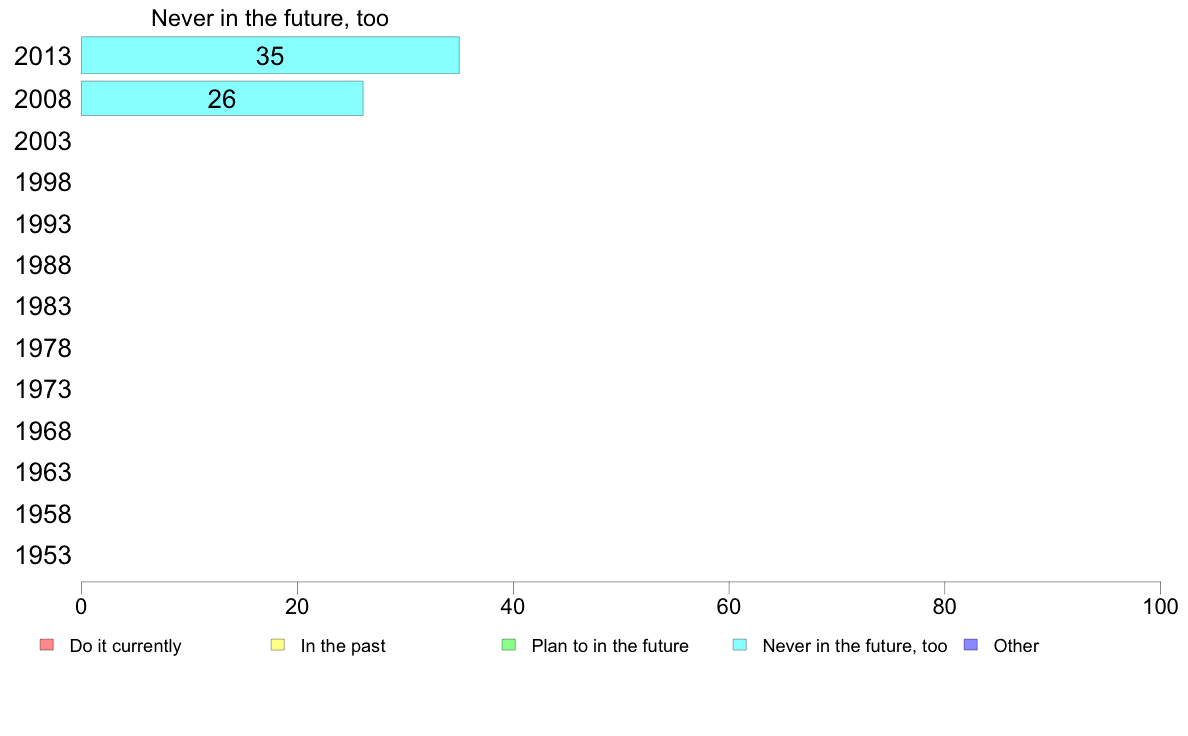Screen dimensions: 1188x736
Task: Select the 2008 bar showing 26
Action: click(x=222, y=99)
